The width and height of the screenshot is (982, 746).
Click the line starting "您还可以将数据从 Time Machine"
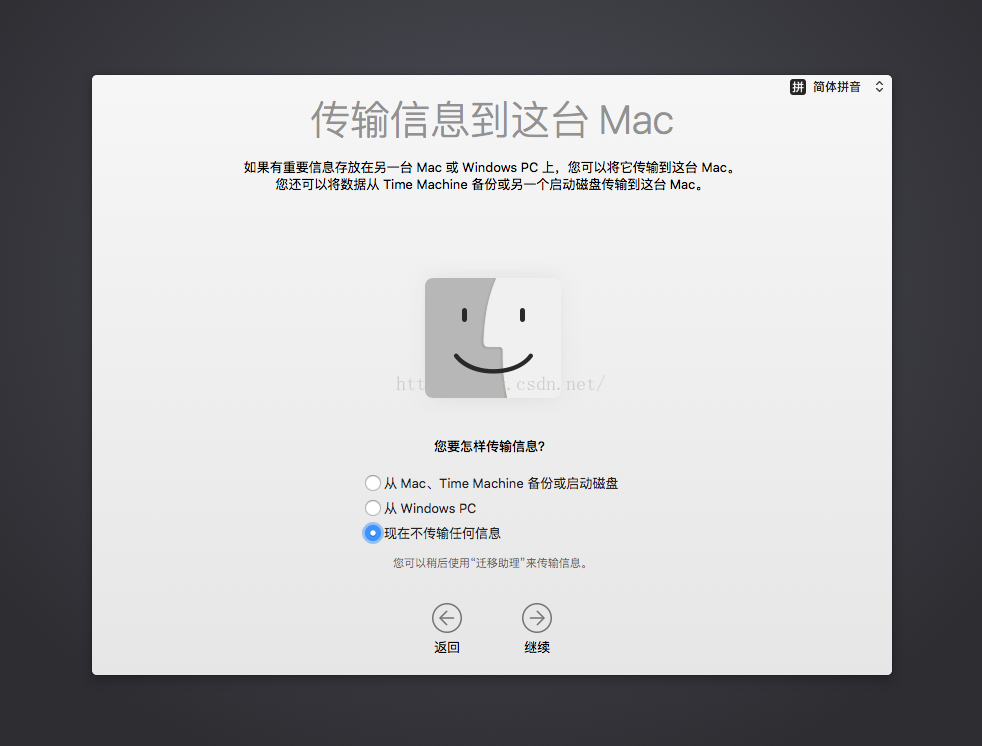[x=491, y=185]
